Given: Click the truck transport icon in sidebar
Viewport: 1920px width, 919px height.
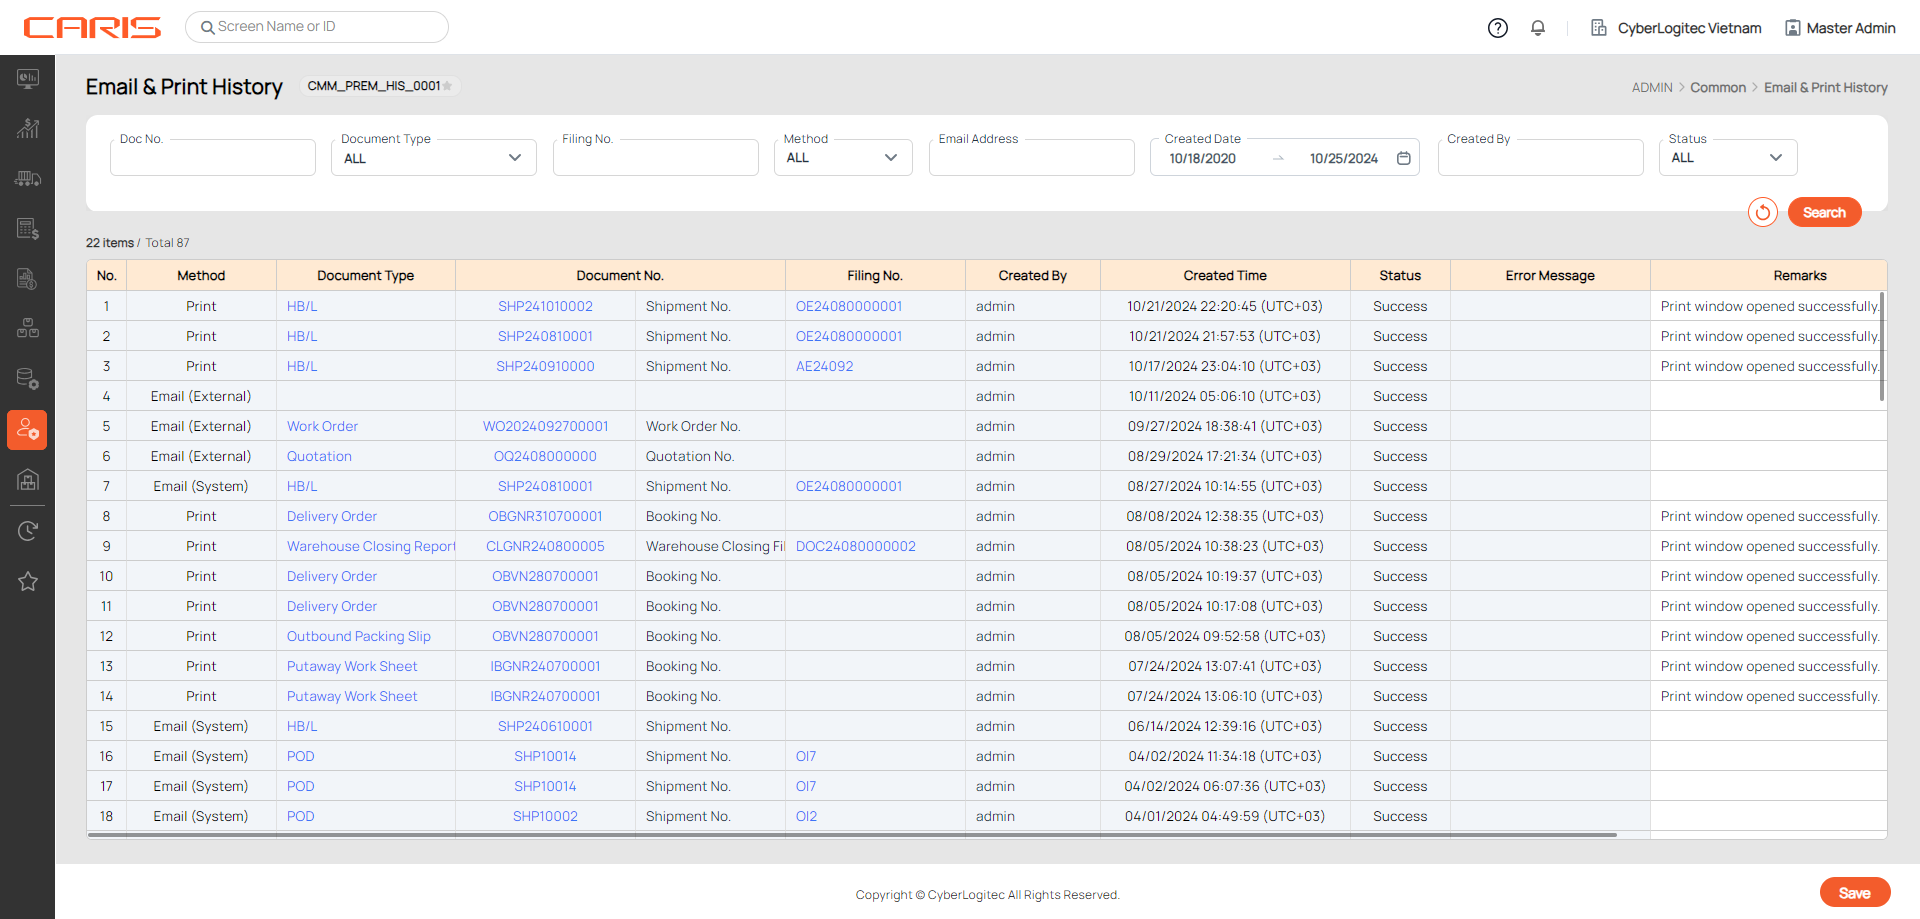Looking at the screenshot, I should [28, 179].
